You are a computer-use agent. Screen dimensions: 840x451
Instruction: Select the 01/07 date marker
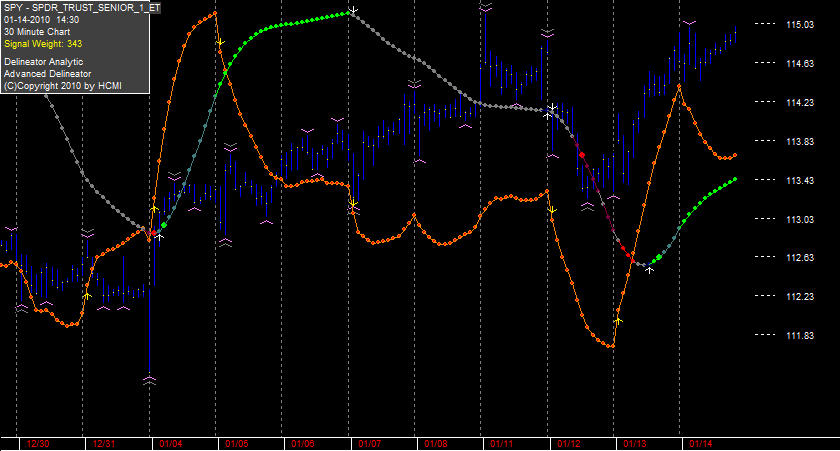click(370, 444)
